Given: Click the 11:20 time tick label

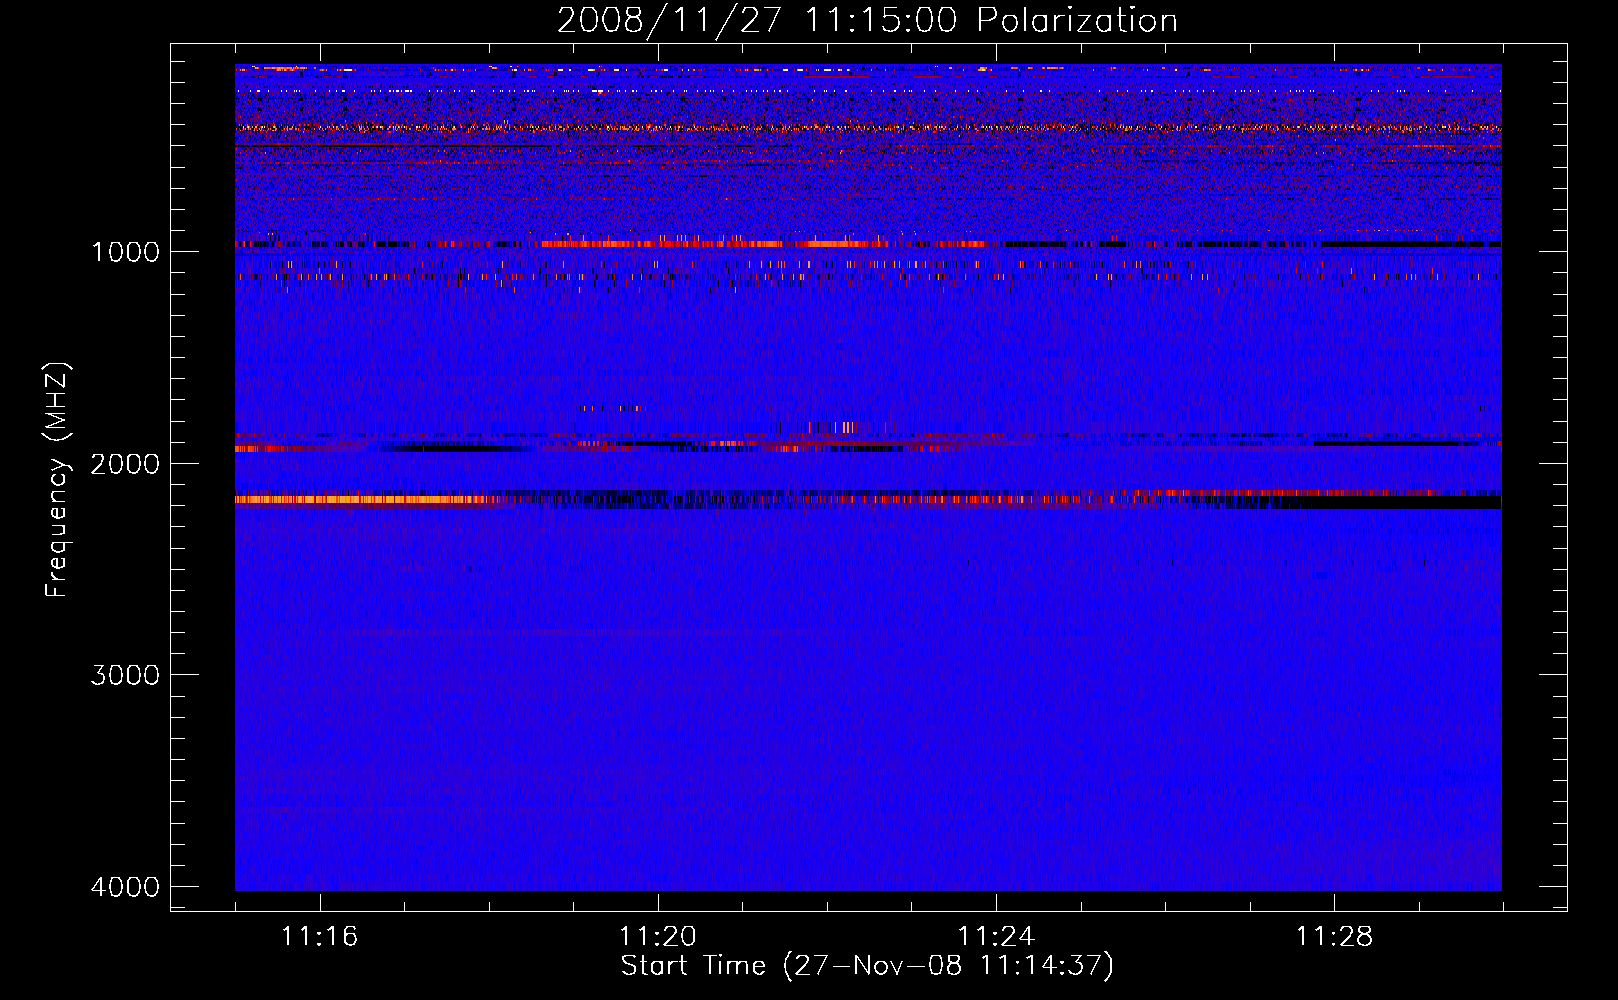Looking at the screenshot, I should [658, 937].
